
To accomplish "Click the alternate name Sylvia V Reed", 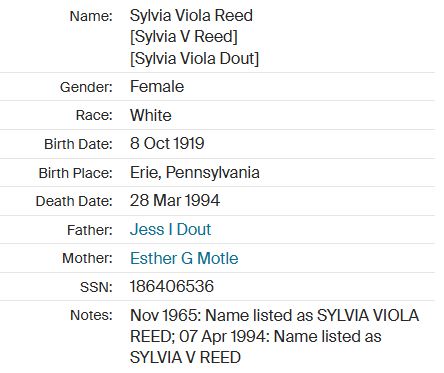I will [x=184, y=36].
